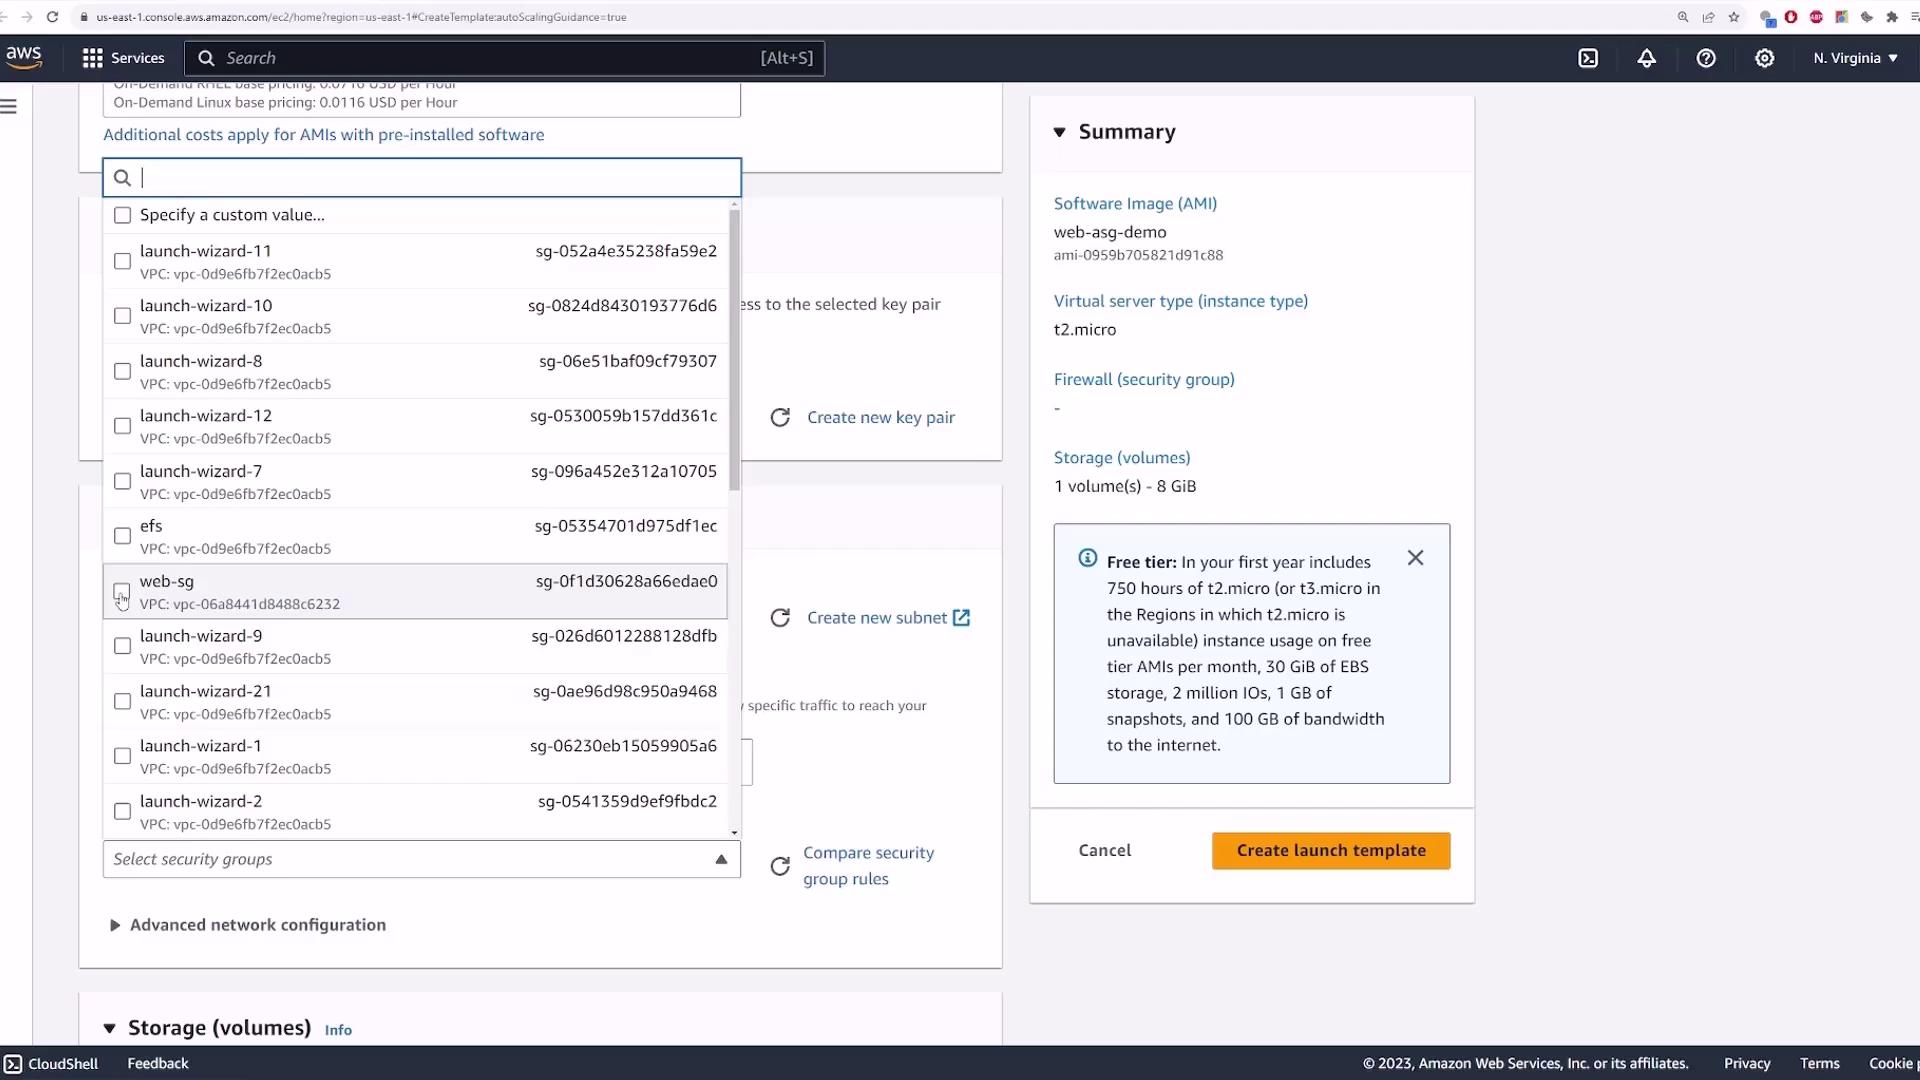
Task: Dismiss the Free tier info box
Action: 1415,558
